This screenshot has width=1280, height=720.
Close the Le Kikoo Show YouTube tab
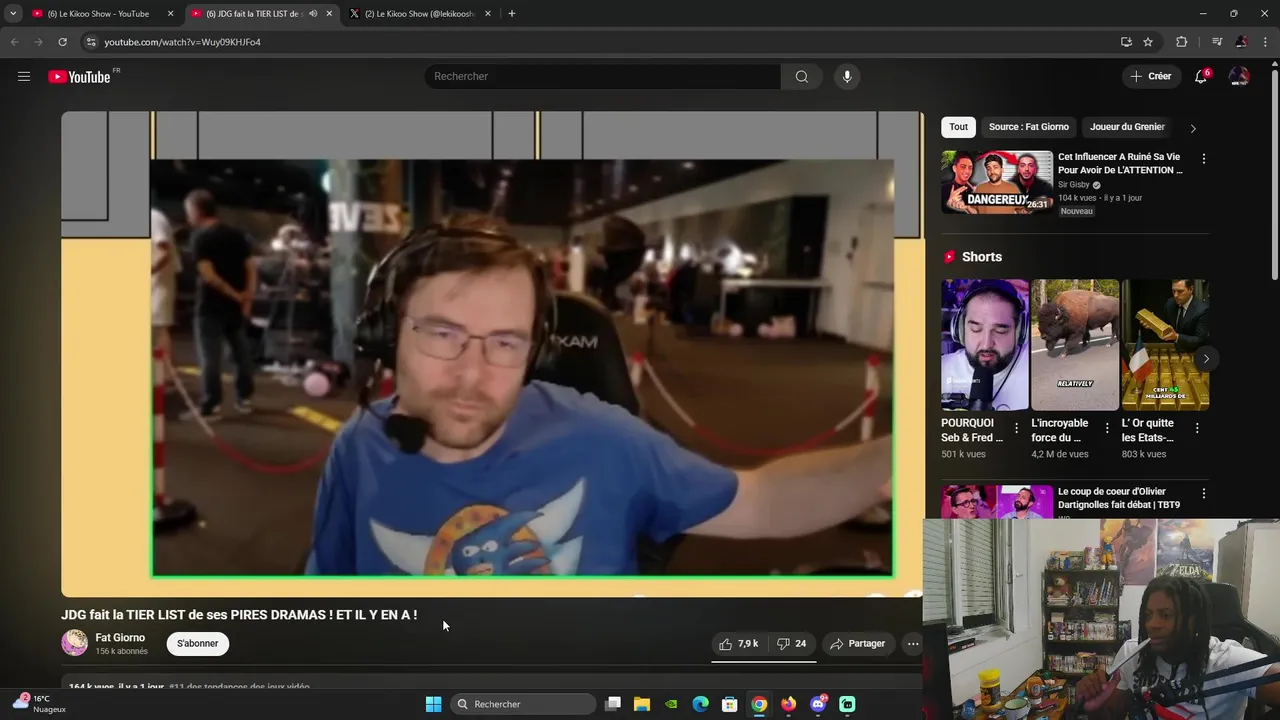170,14
